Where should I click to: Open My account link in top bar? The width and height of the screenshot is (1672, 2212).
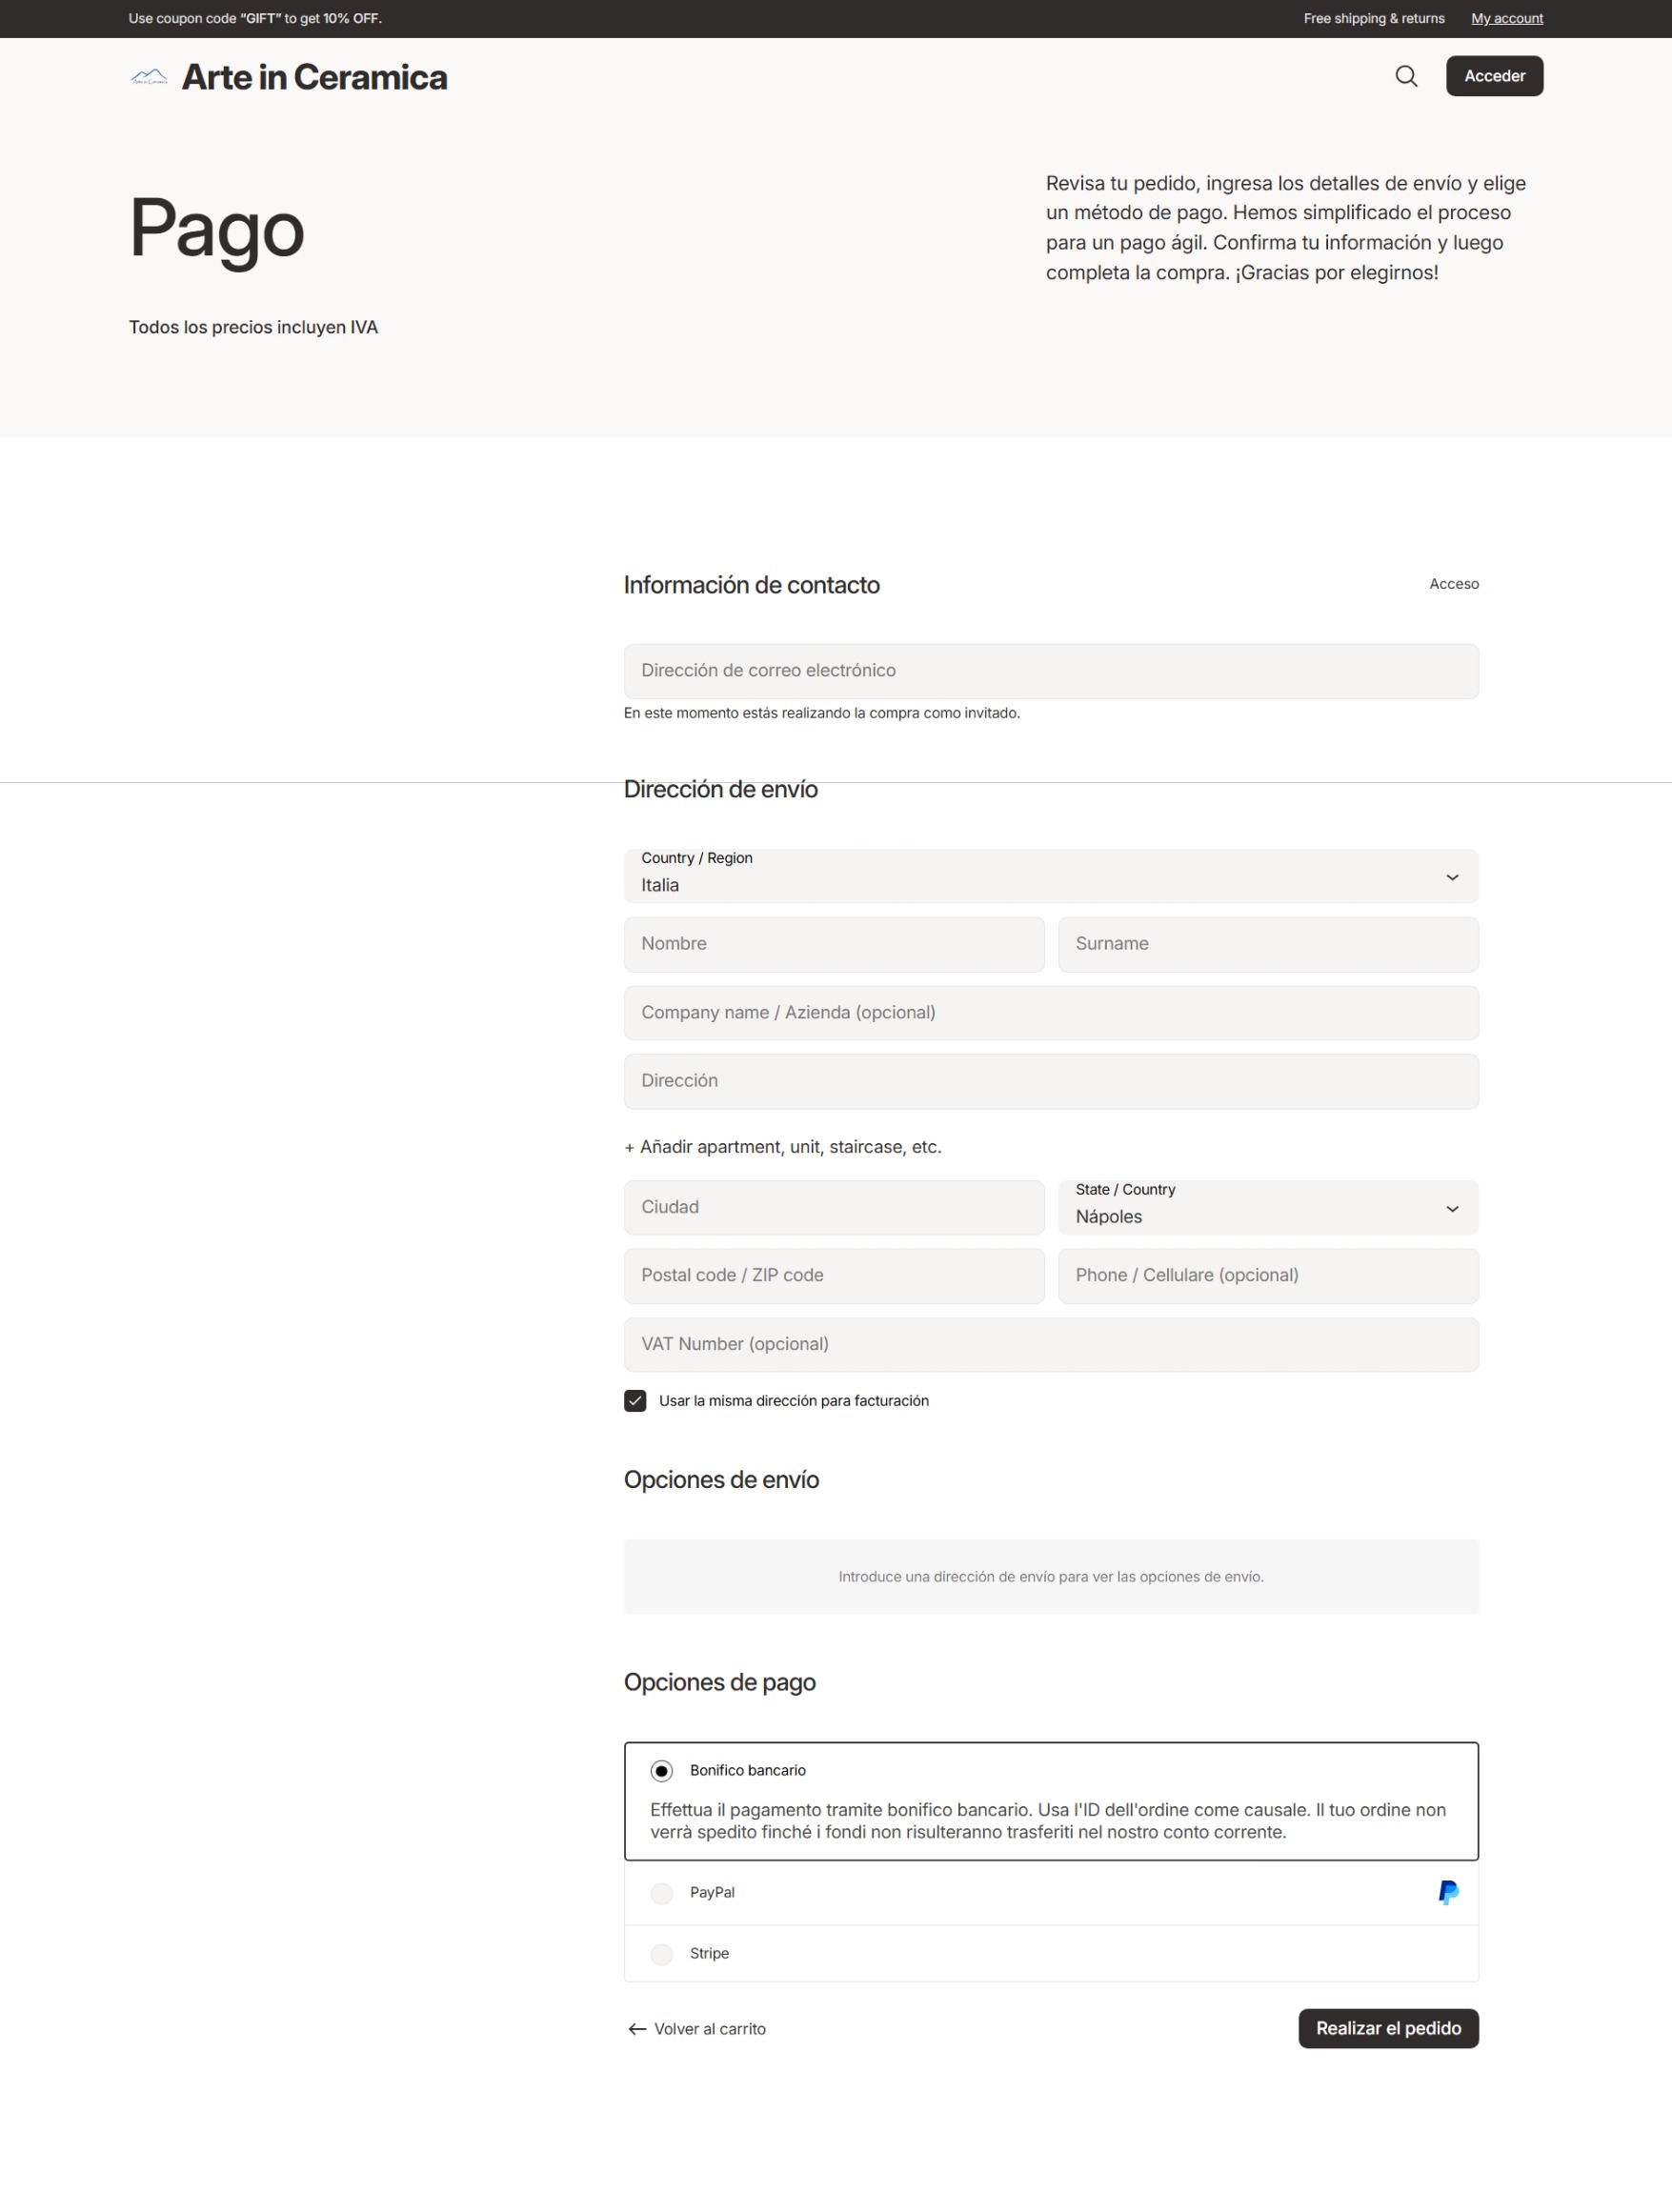point(1506,19)
